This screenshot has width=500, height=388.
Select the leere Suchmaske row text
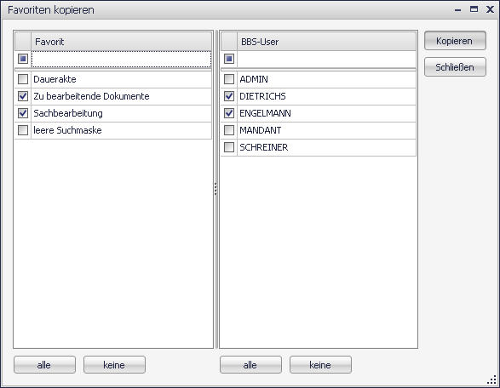[68, 130]
